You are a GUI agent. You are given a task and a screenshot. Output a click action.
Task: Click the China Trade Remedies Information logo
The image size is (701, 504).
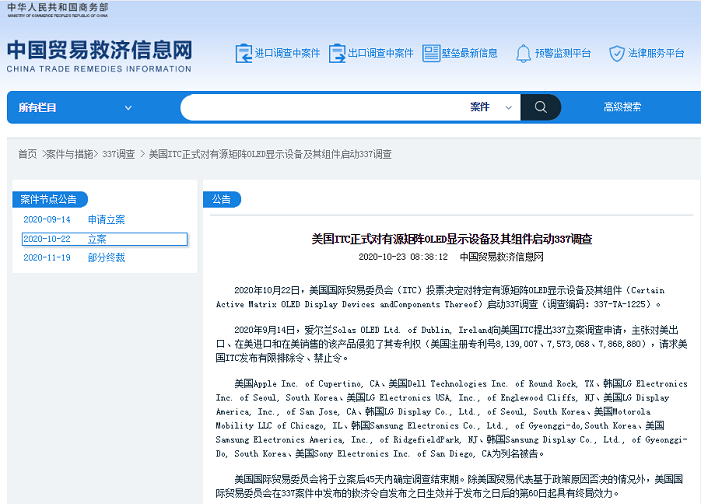pyautogui.click(x=99, y=56)
